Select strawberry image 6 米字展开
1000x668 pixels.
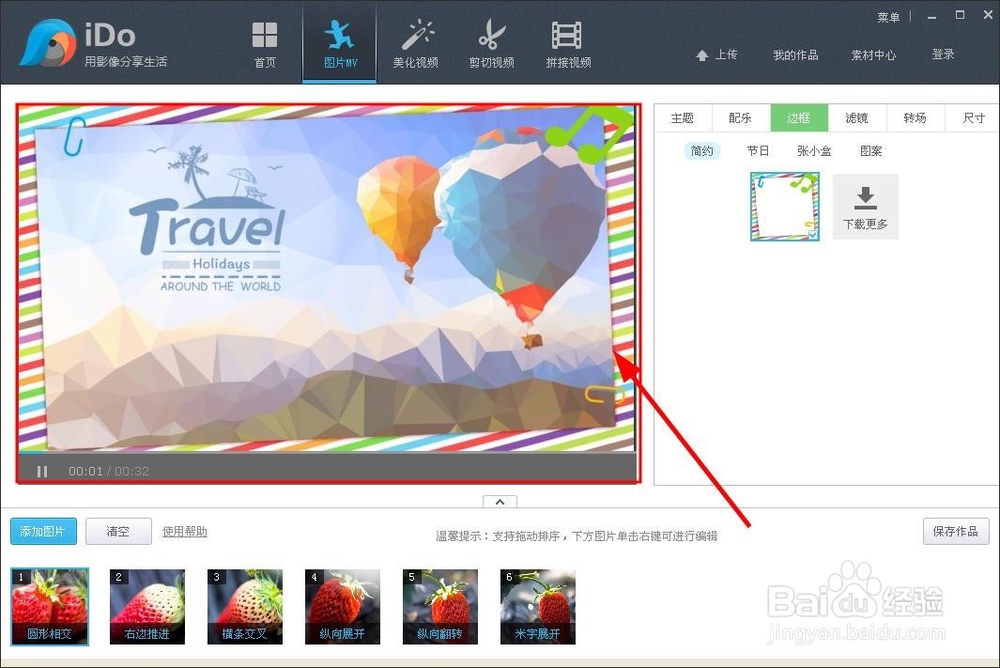538,607
